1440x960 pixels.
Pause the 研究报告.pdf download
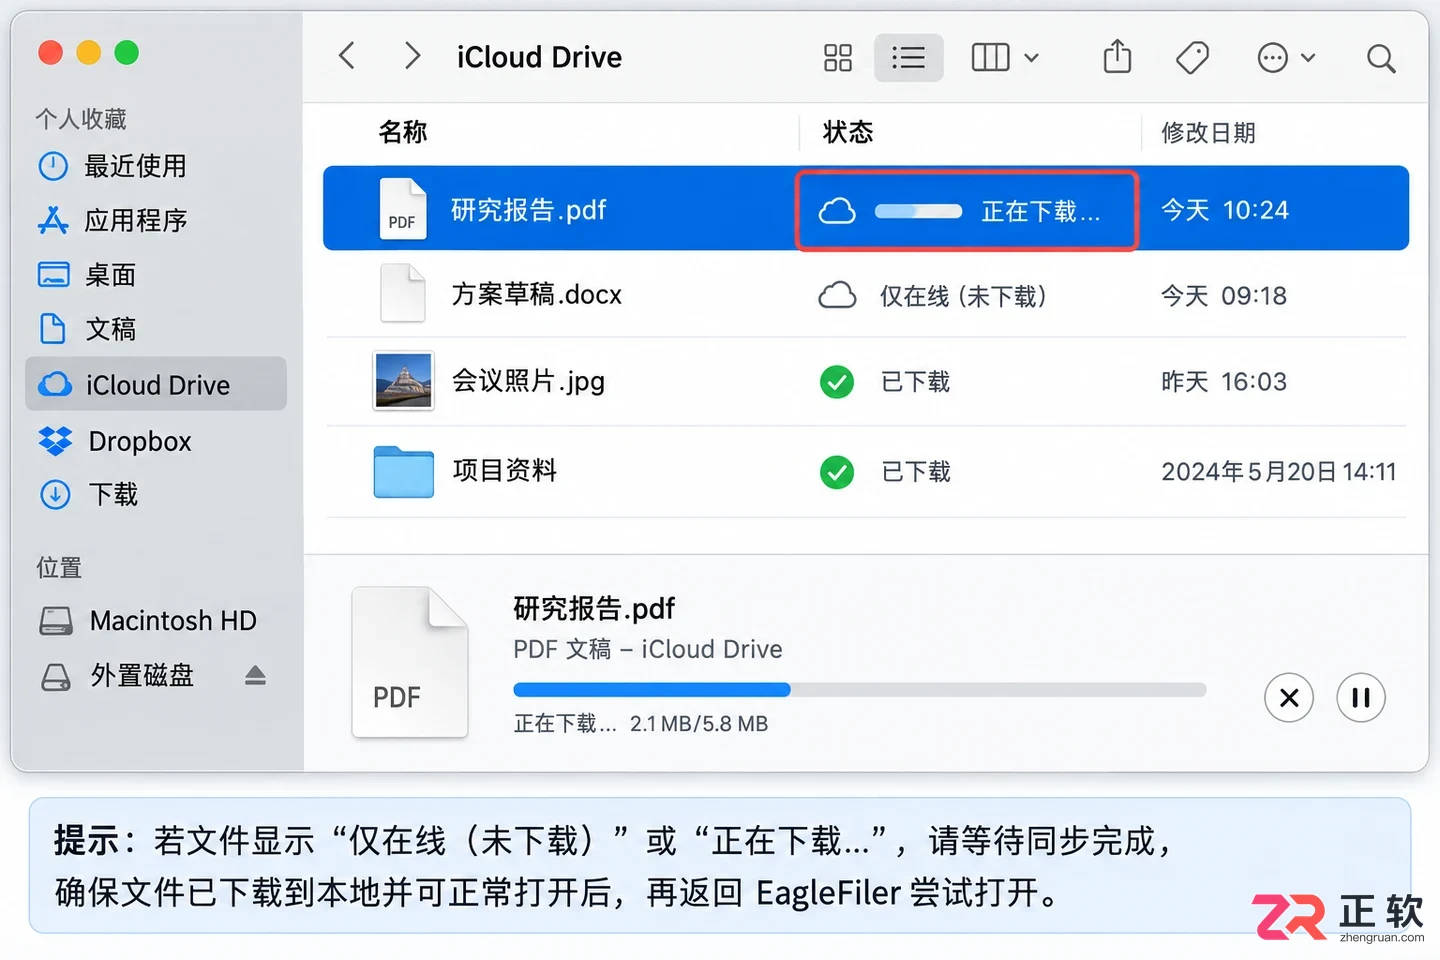tap(1361, 697)
